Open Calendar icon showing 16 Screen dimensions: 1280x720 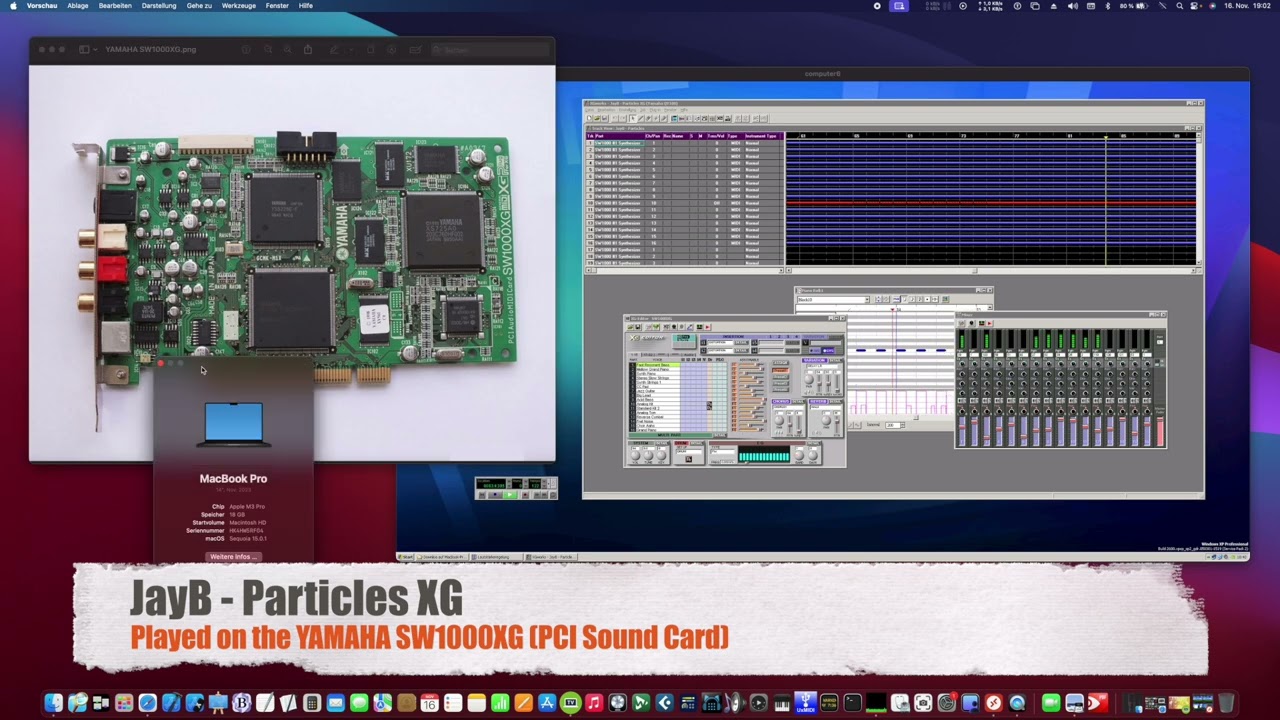point(429,703)
